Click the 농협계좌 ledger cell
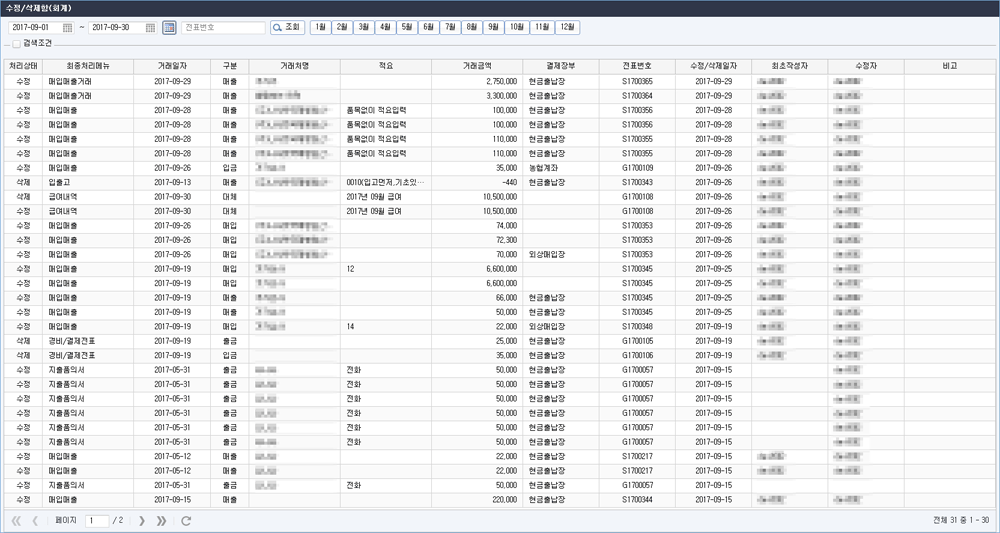This screenshot has width=1000, height=533. click(x=561, y=168)
